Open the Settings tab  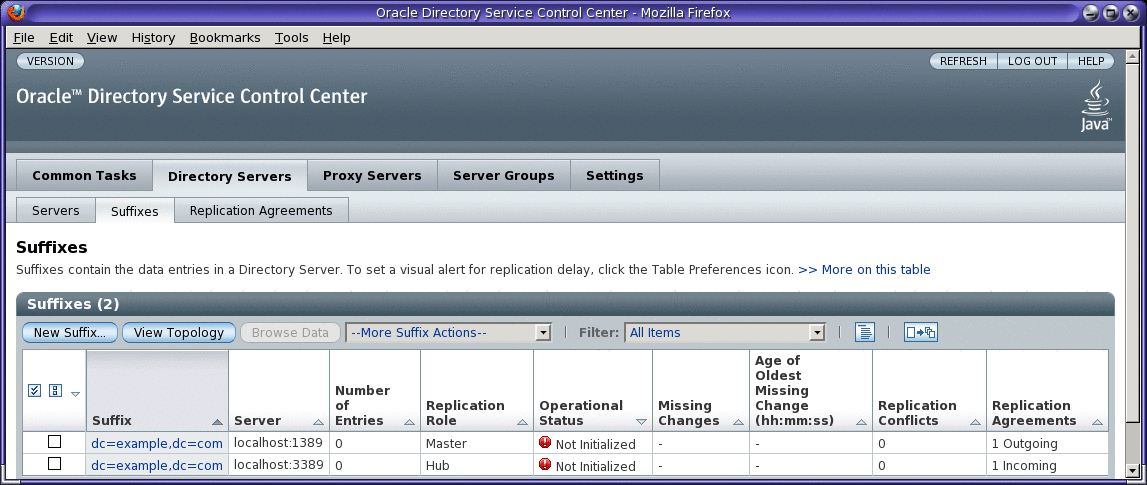click(614, 176)
